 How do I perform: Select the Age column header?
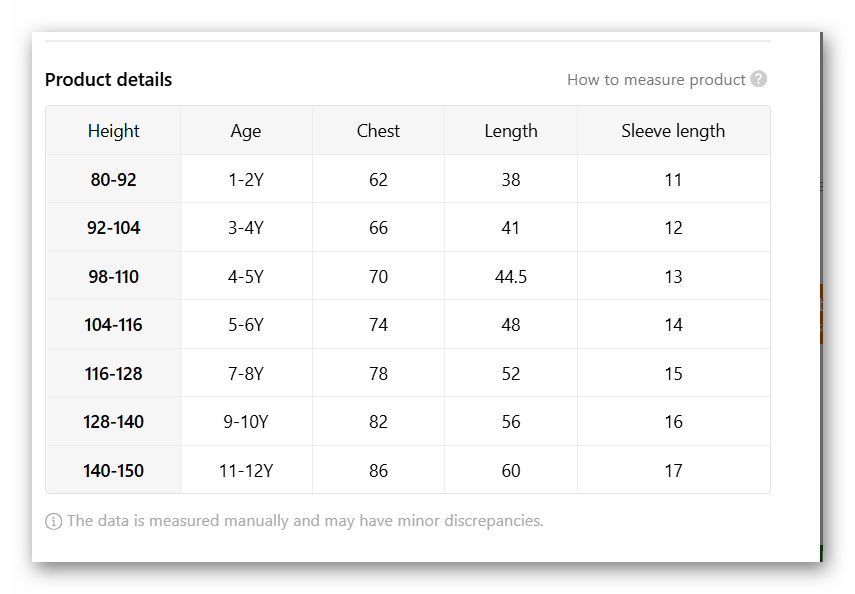[246, 131]
